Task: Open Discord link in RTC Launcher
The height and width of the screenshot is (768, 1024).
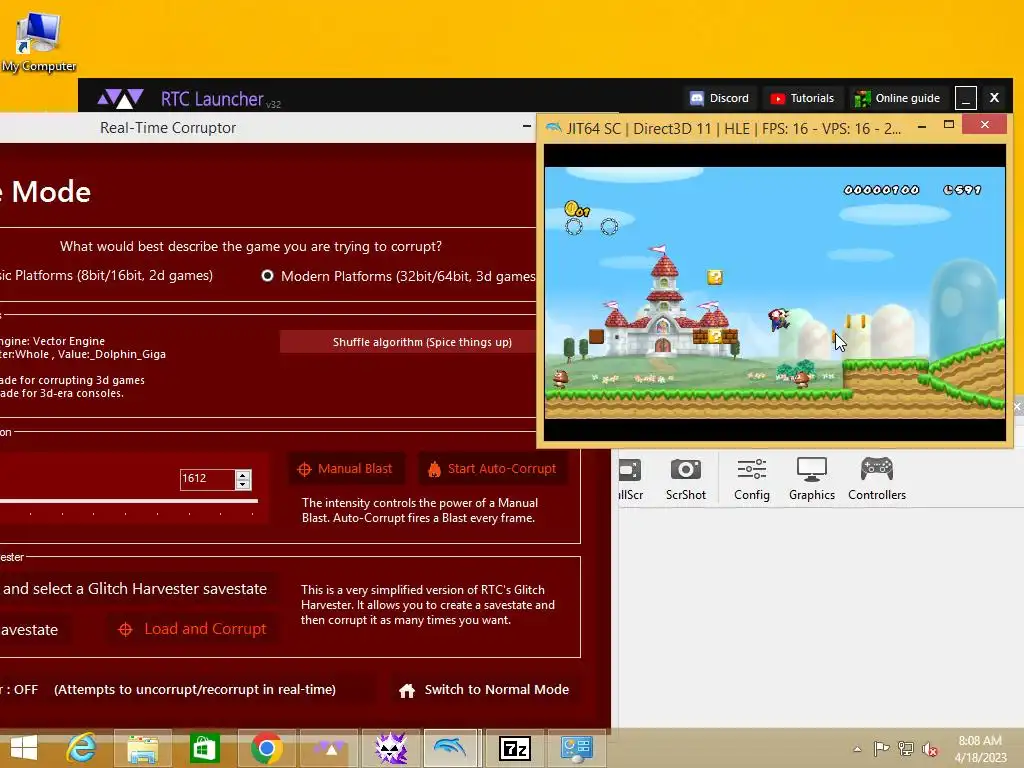Action: [719, 98]
